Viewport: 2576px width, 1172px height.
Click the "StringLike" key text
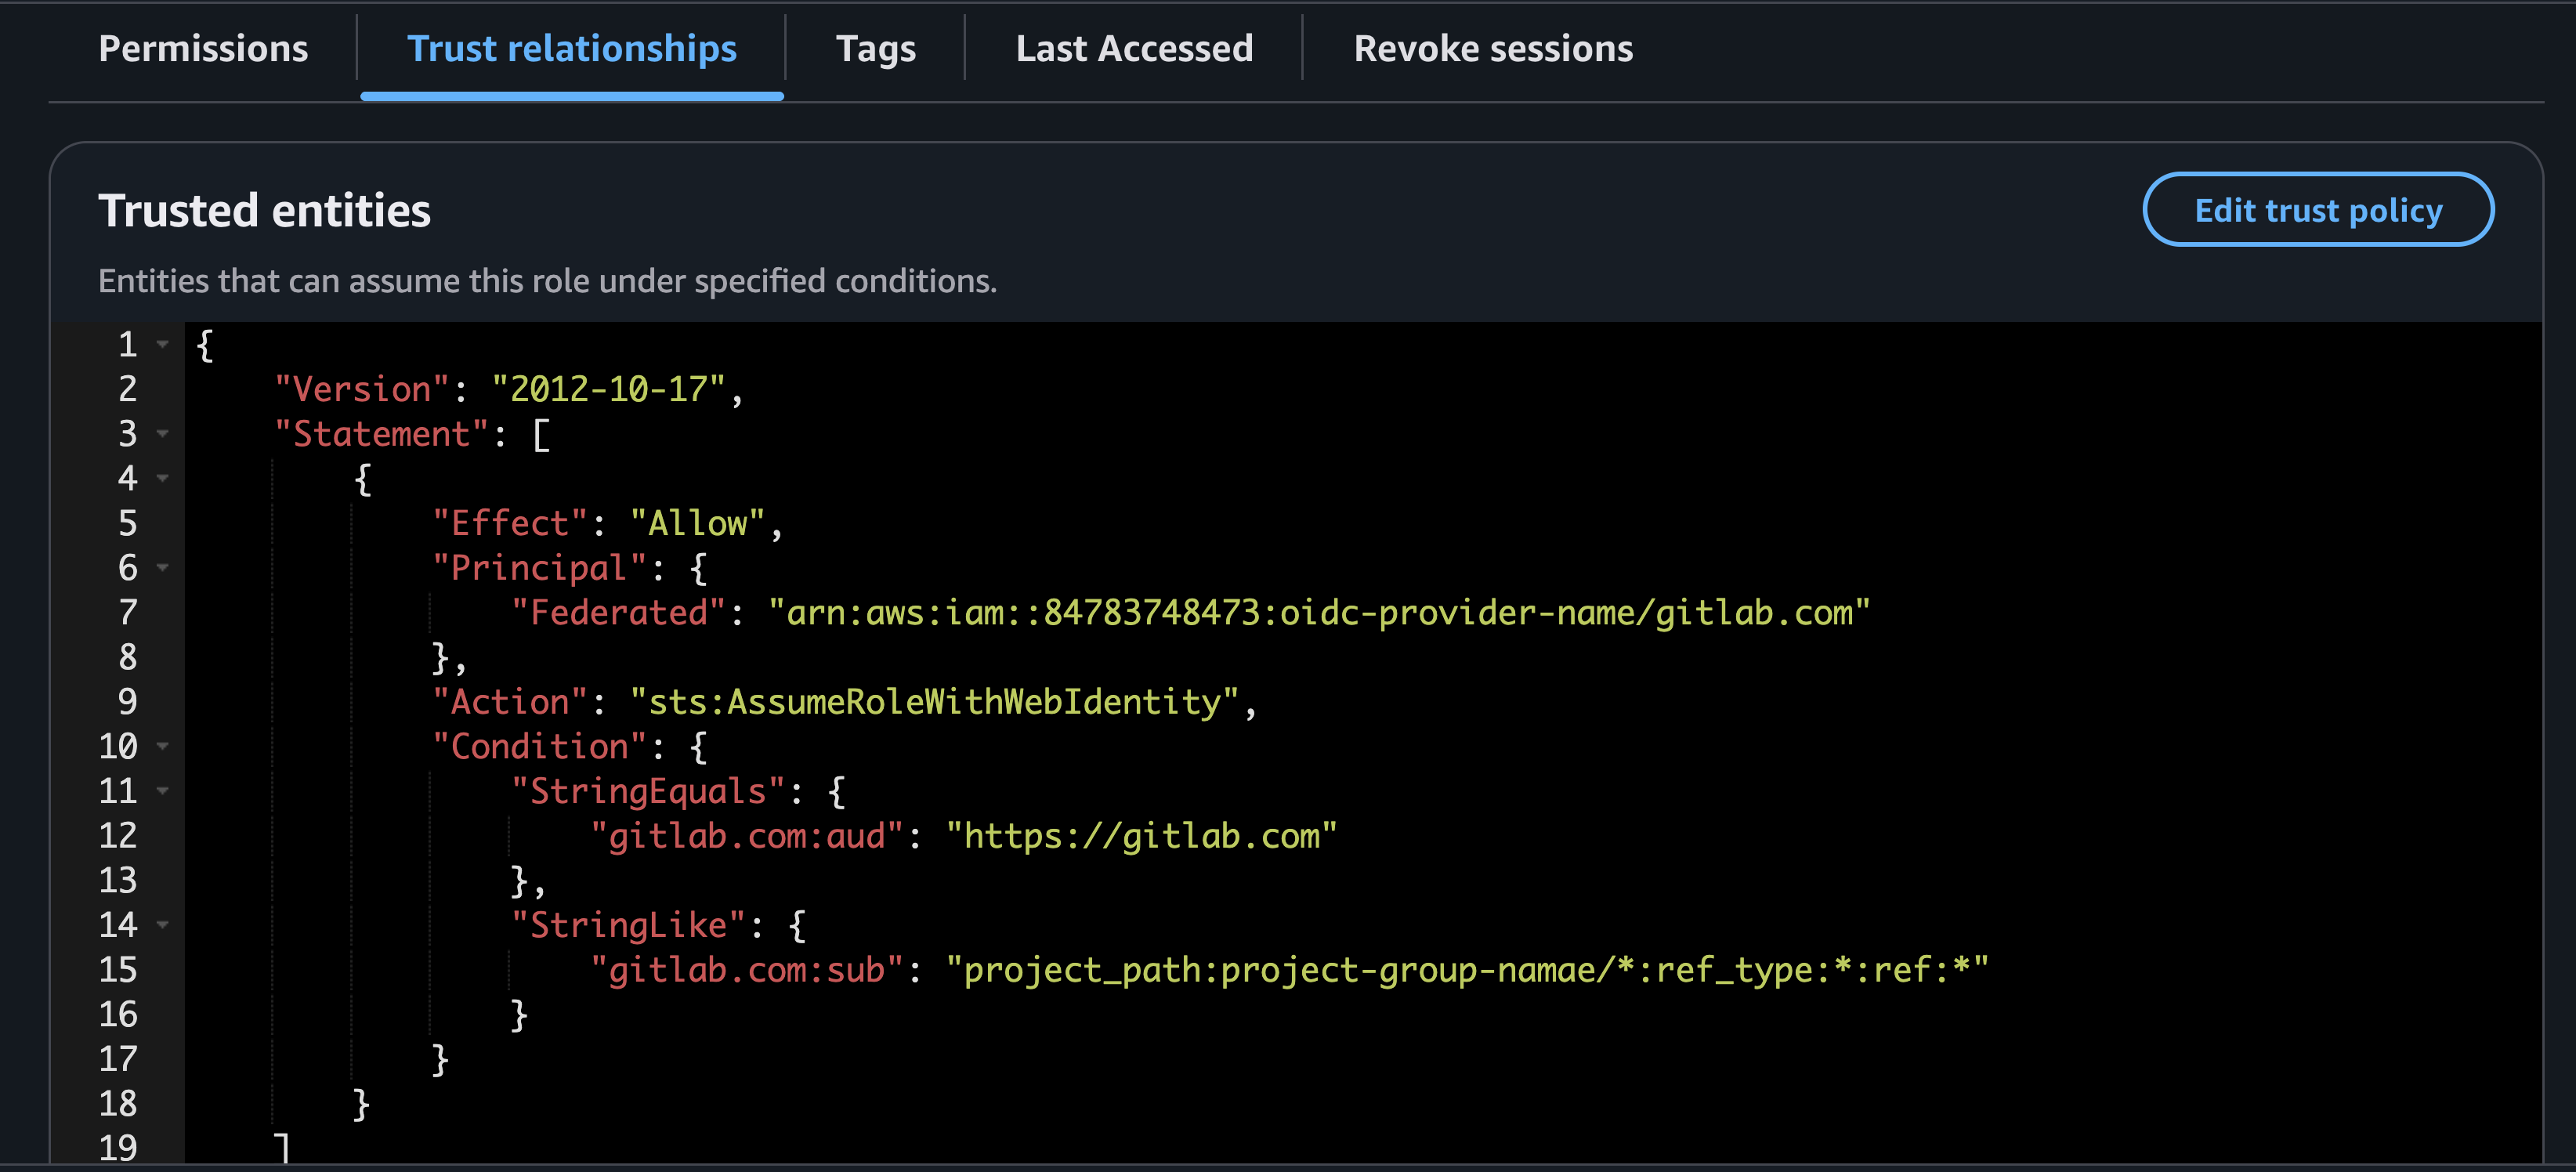click(628, 925)
